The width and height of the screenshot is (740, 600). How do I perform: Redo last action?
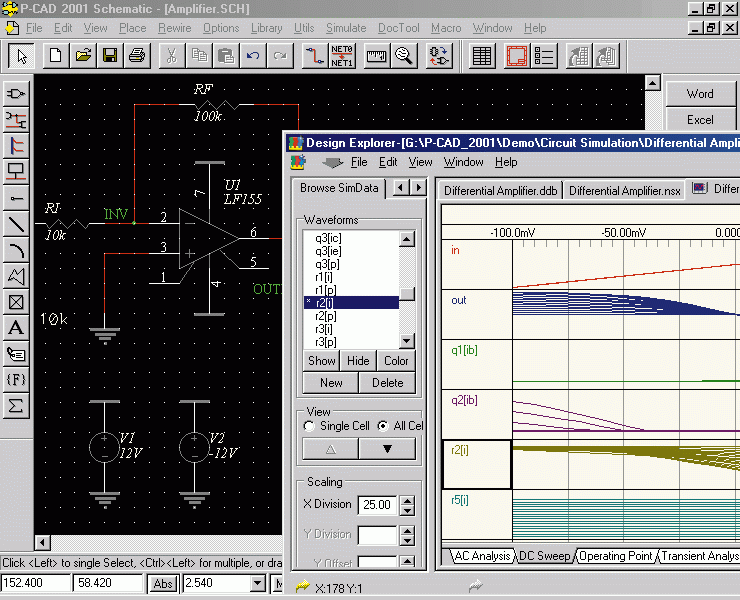pyautogui.click(x=280, y=56)
